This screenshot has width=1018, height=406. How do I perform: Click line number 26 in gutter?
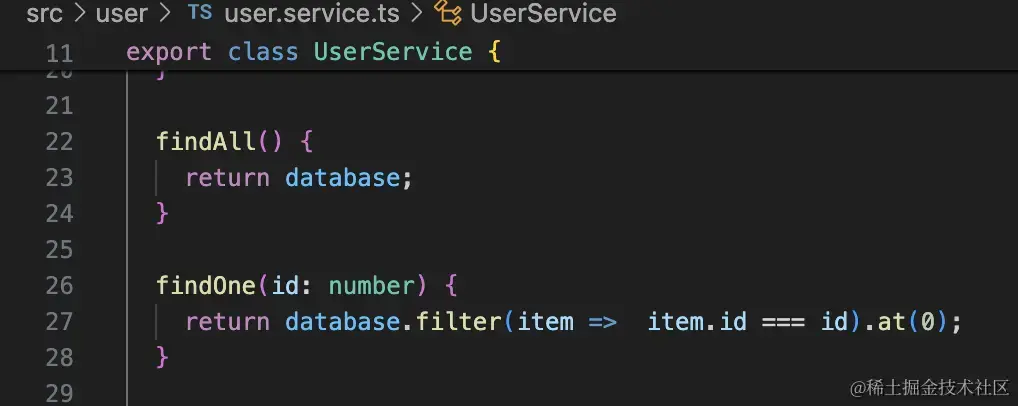coord(59,286)
